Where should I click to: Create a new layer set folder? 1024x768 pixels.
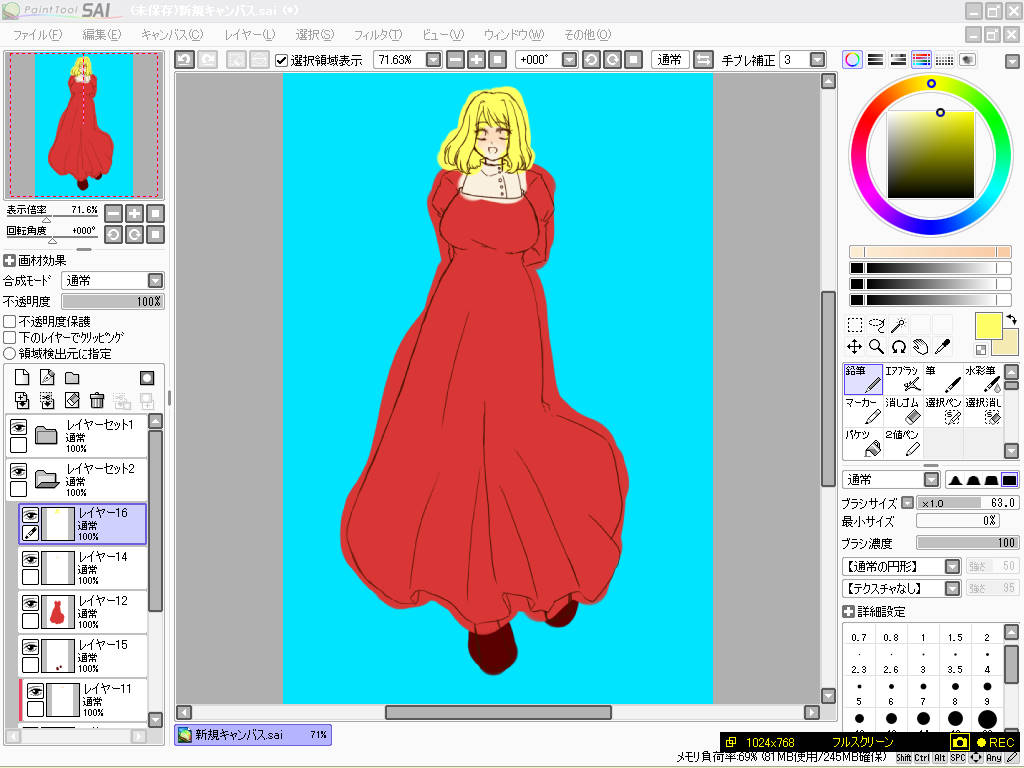pyautogui.click(x=72, y=378)
